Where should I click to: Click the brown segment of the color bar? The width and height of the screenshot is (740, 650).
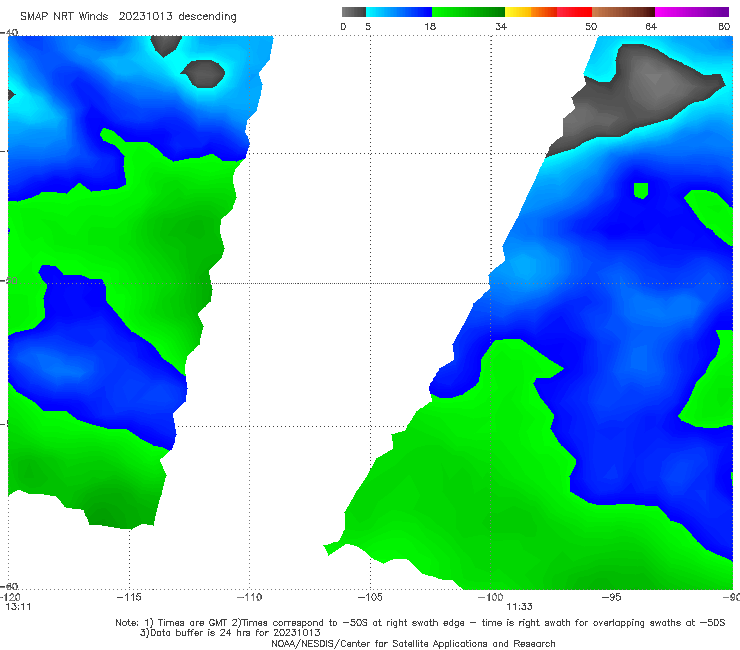[623, 12]
